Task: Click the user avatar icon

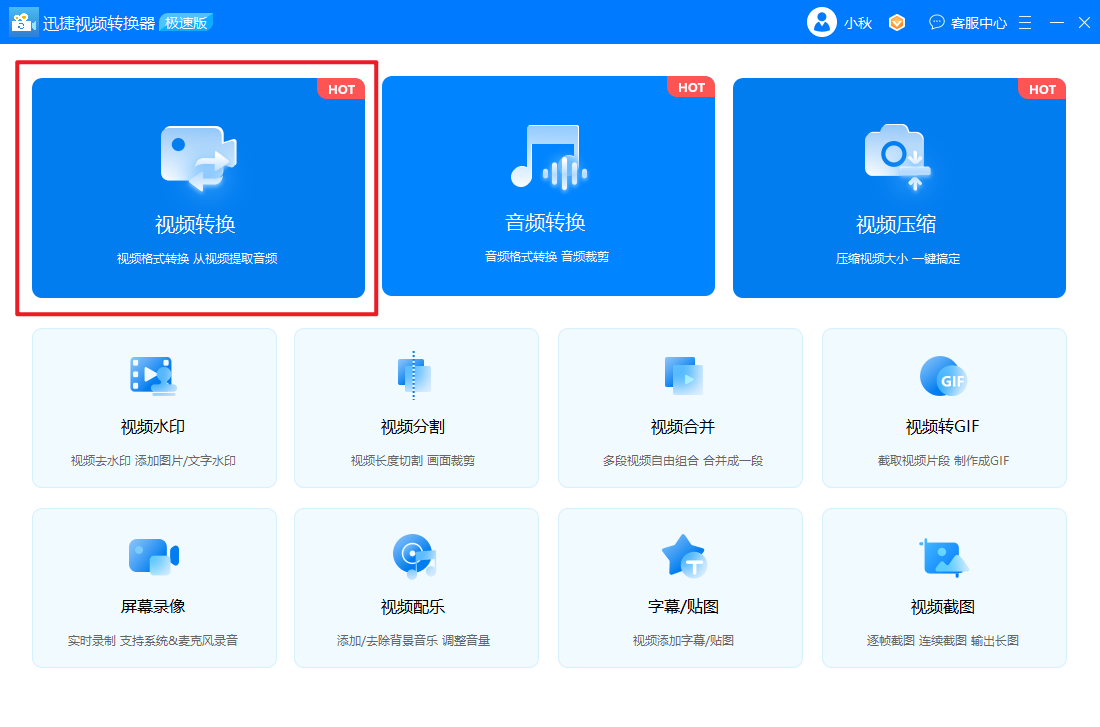Action: (821, 22)
